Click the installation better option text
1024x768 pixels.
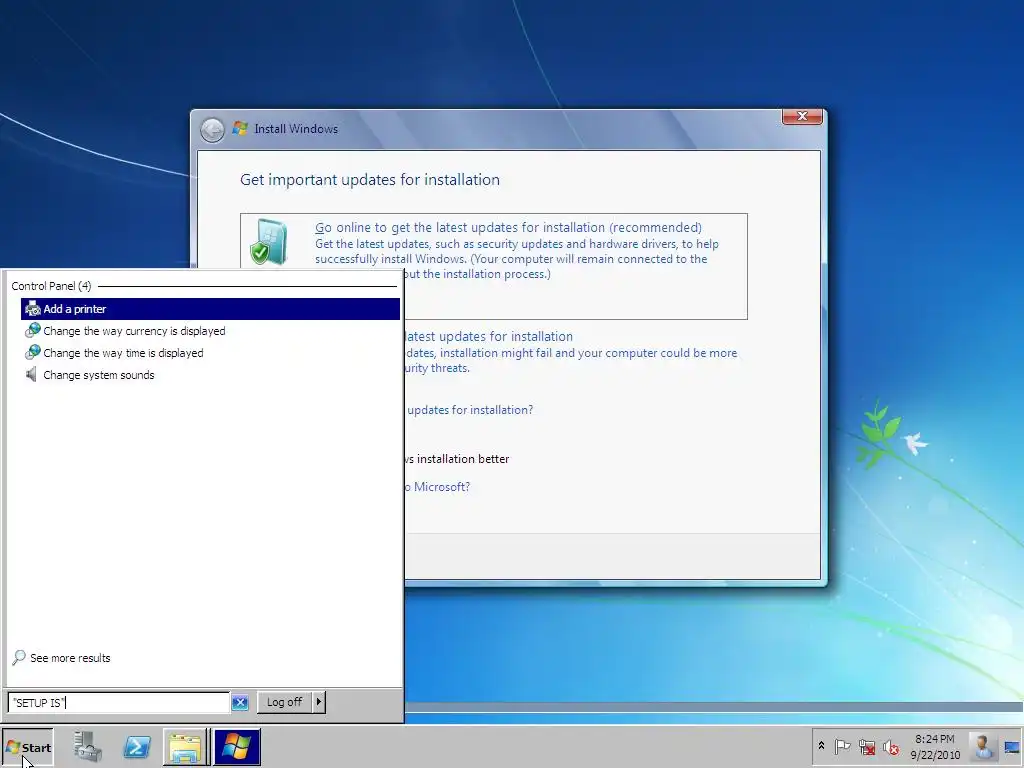pyautogui.click(x=456, y=459)
